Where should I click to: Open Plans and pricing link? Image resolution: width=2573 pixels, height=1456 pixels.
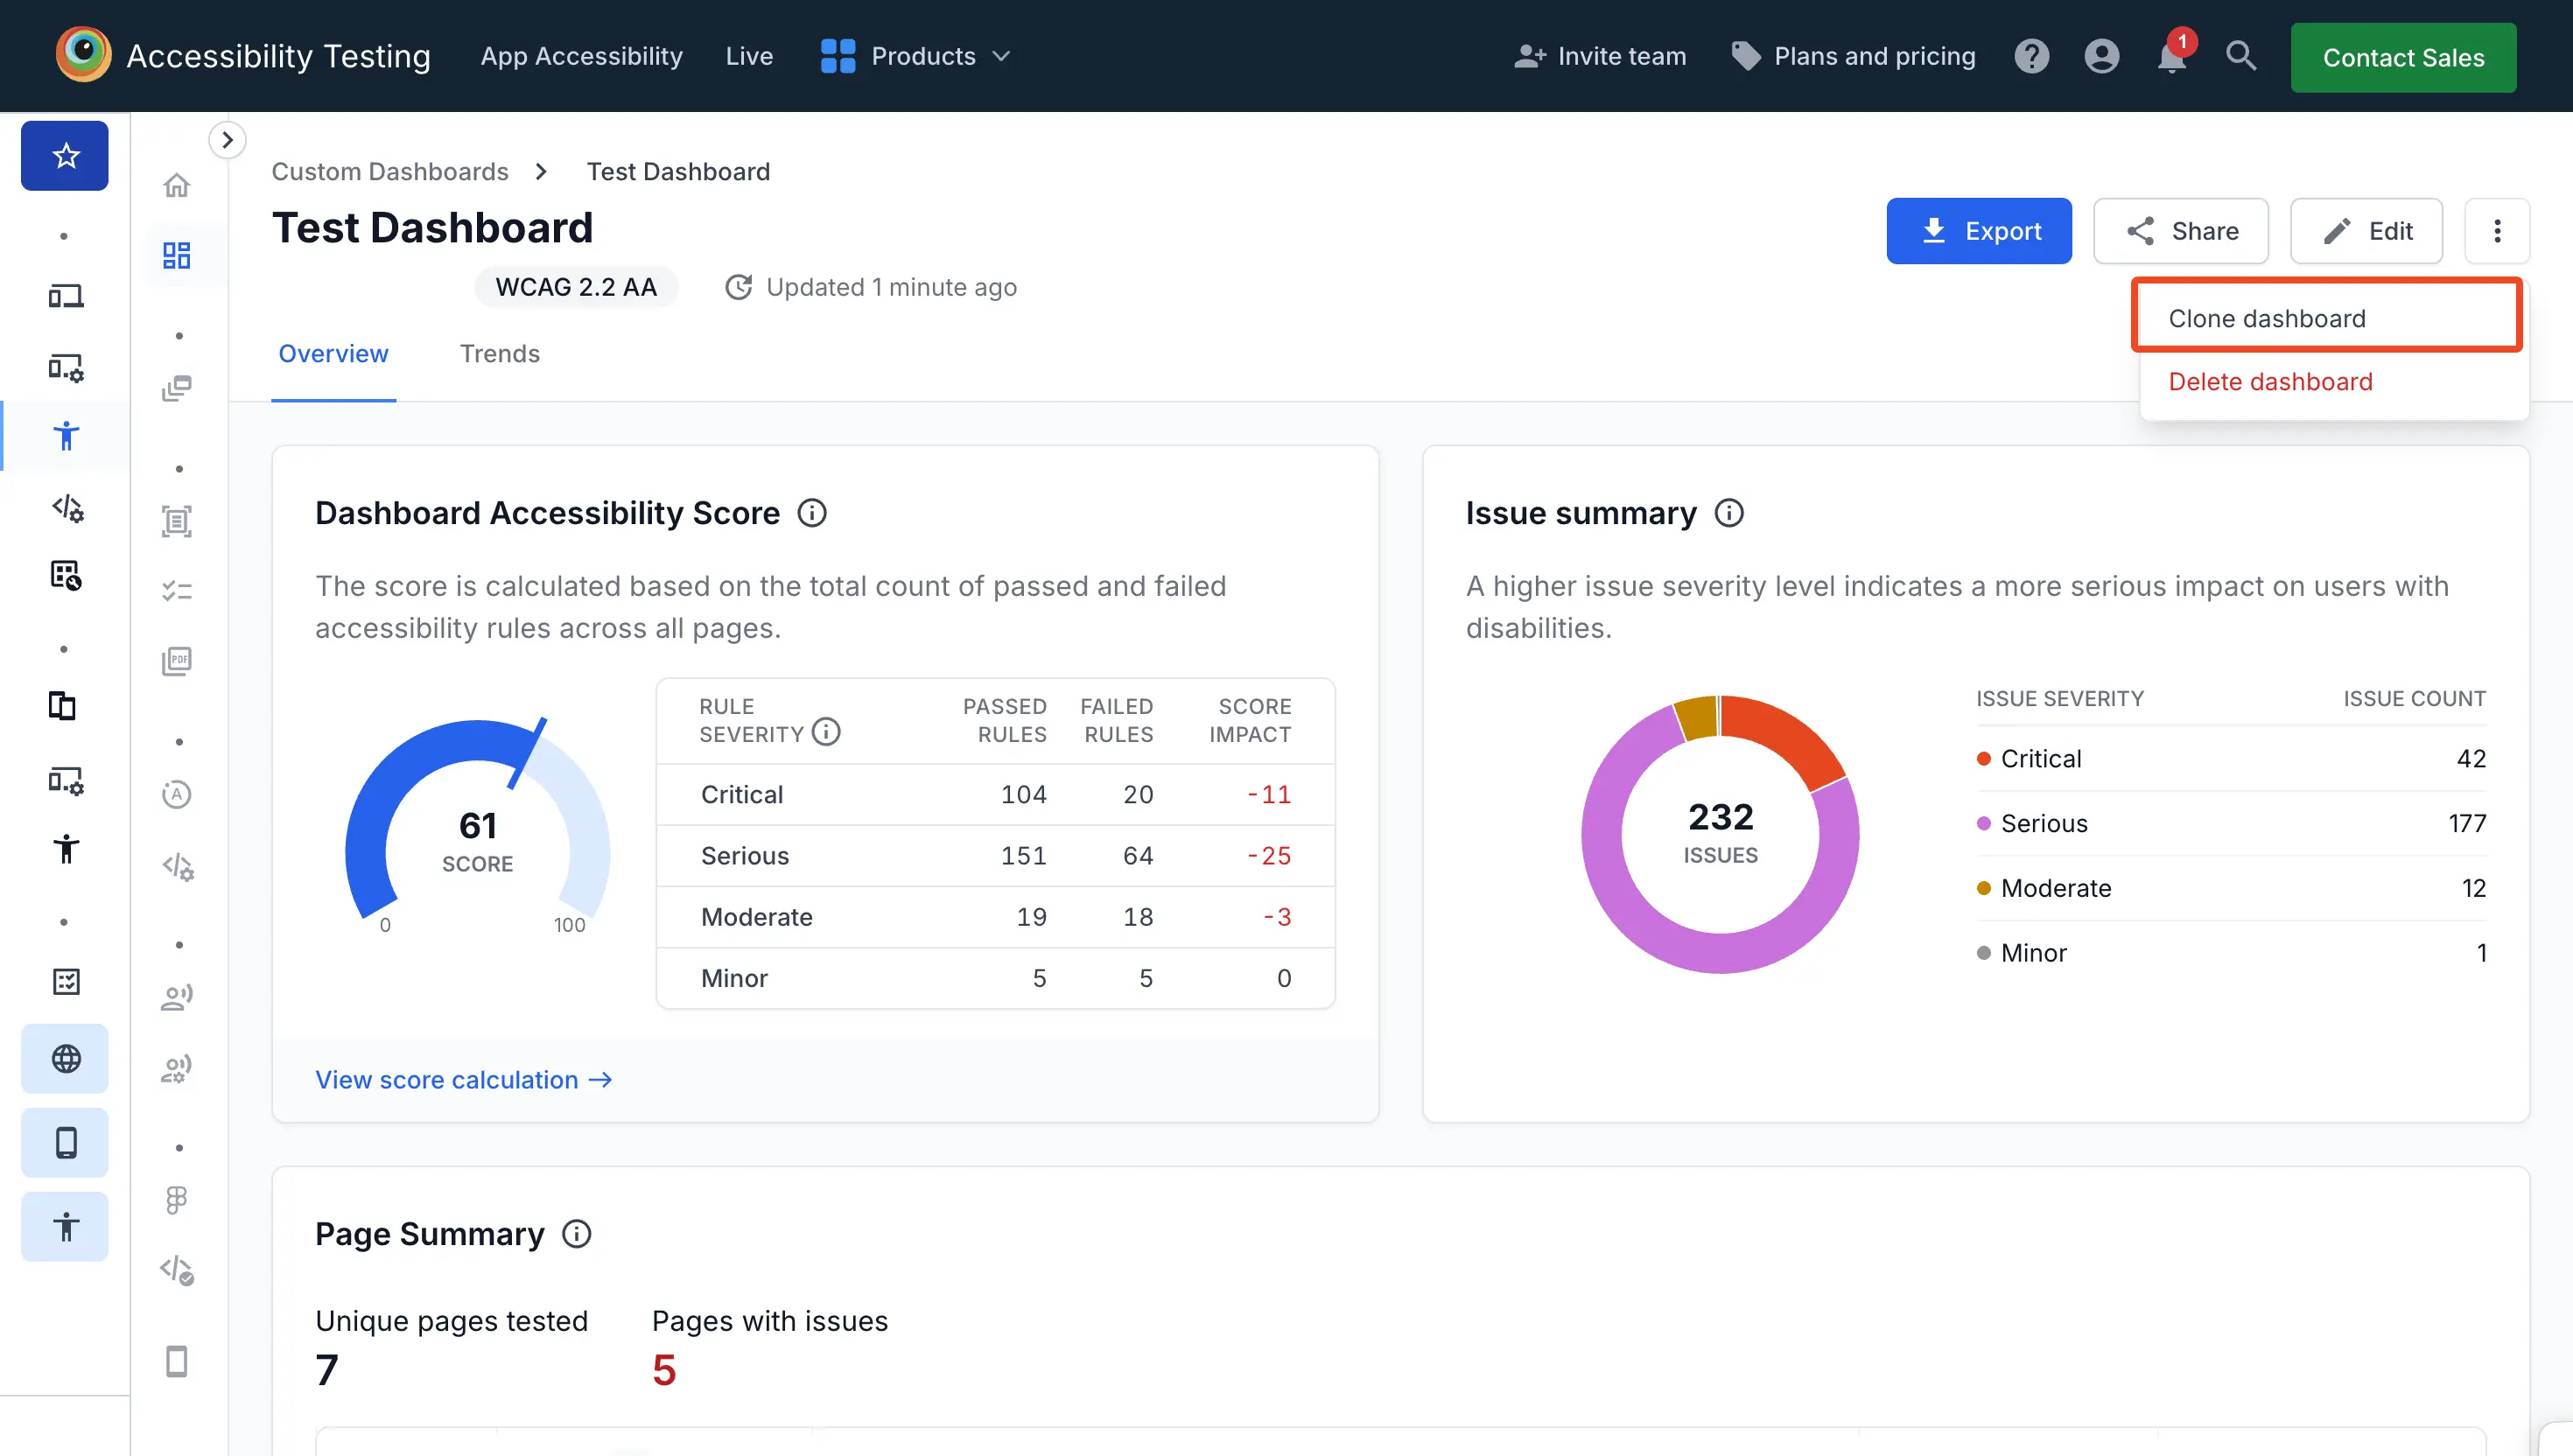(1853, 56)
